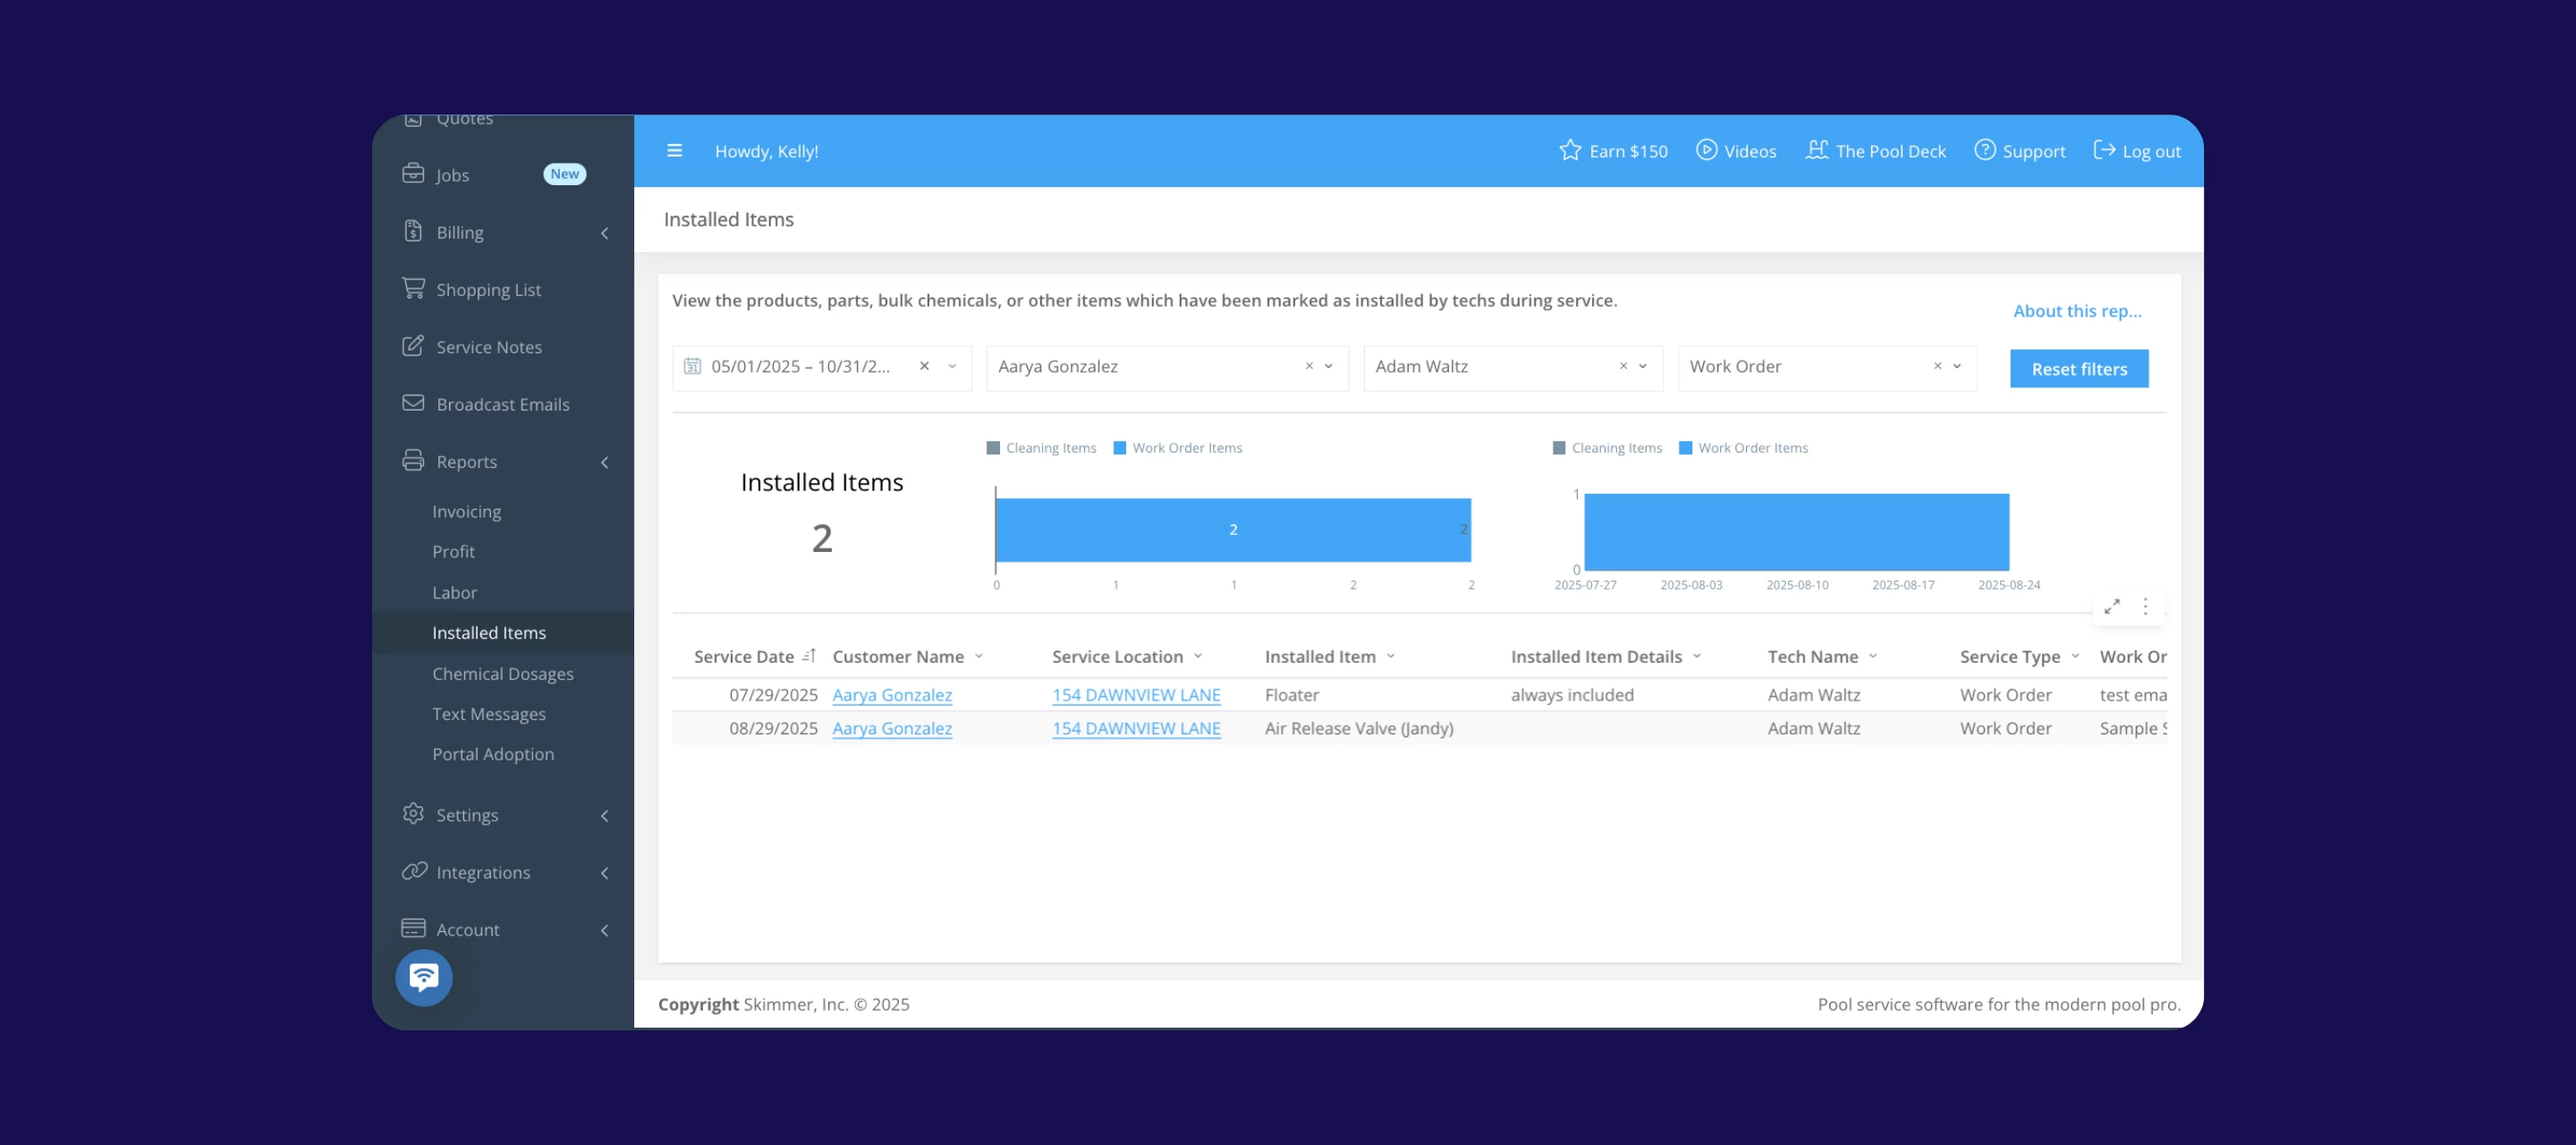2576x1145 pixels.
Task: Click the Support question mark icon
Action: pyautogui.click(x=1984, y=150)
